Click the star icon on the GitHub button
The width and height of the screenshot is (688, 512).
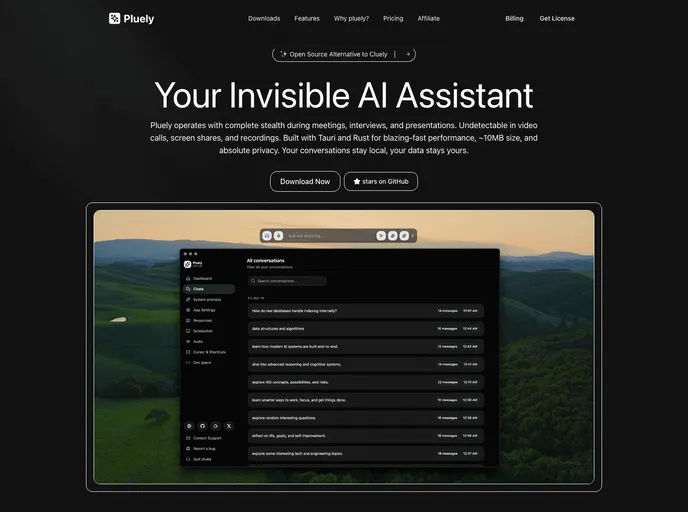(x=357, y=181)
